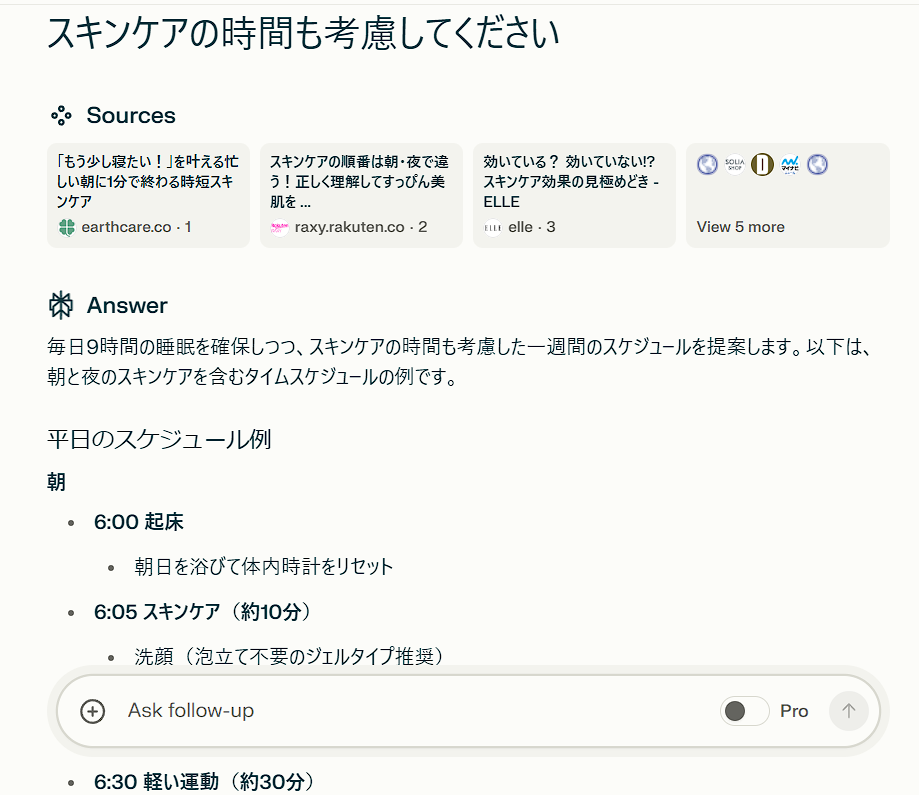The width and height of the screenshot is (919, 795).
Task: Click the round gold-ringed favicon
Action: [x=762, y=164]
